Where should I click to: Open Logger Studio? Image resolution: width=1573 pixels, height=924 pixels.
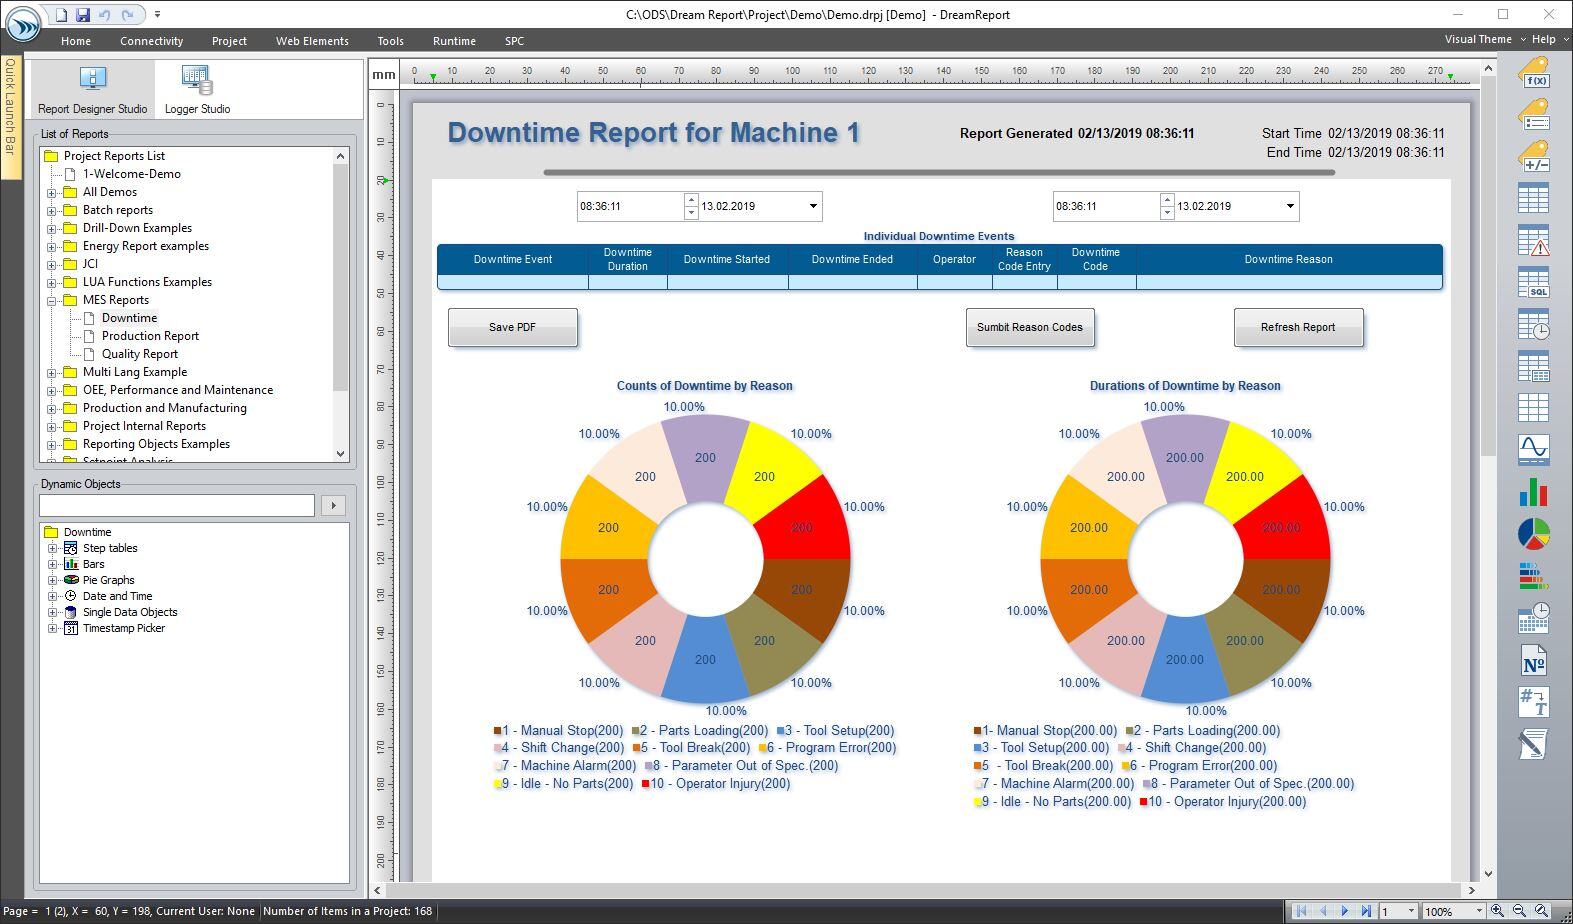[x=197, y=89]
